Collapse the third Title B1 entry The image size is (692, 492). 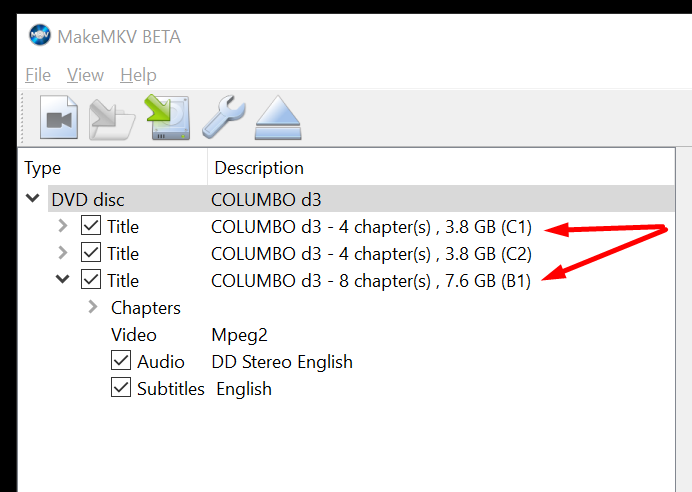pyautogui.click(x=63, y=279)
